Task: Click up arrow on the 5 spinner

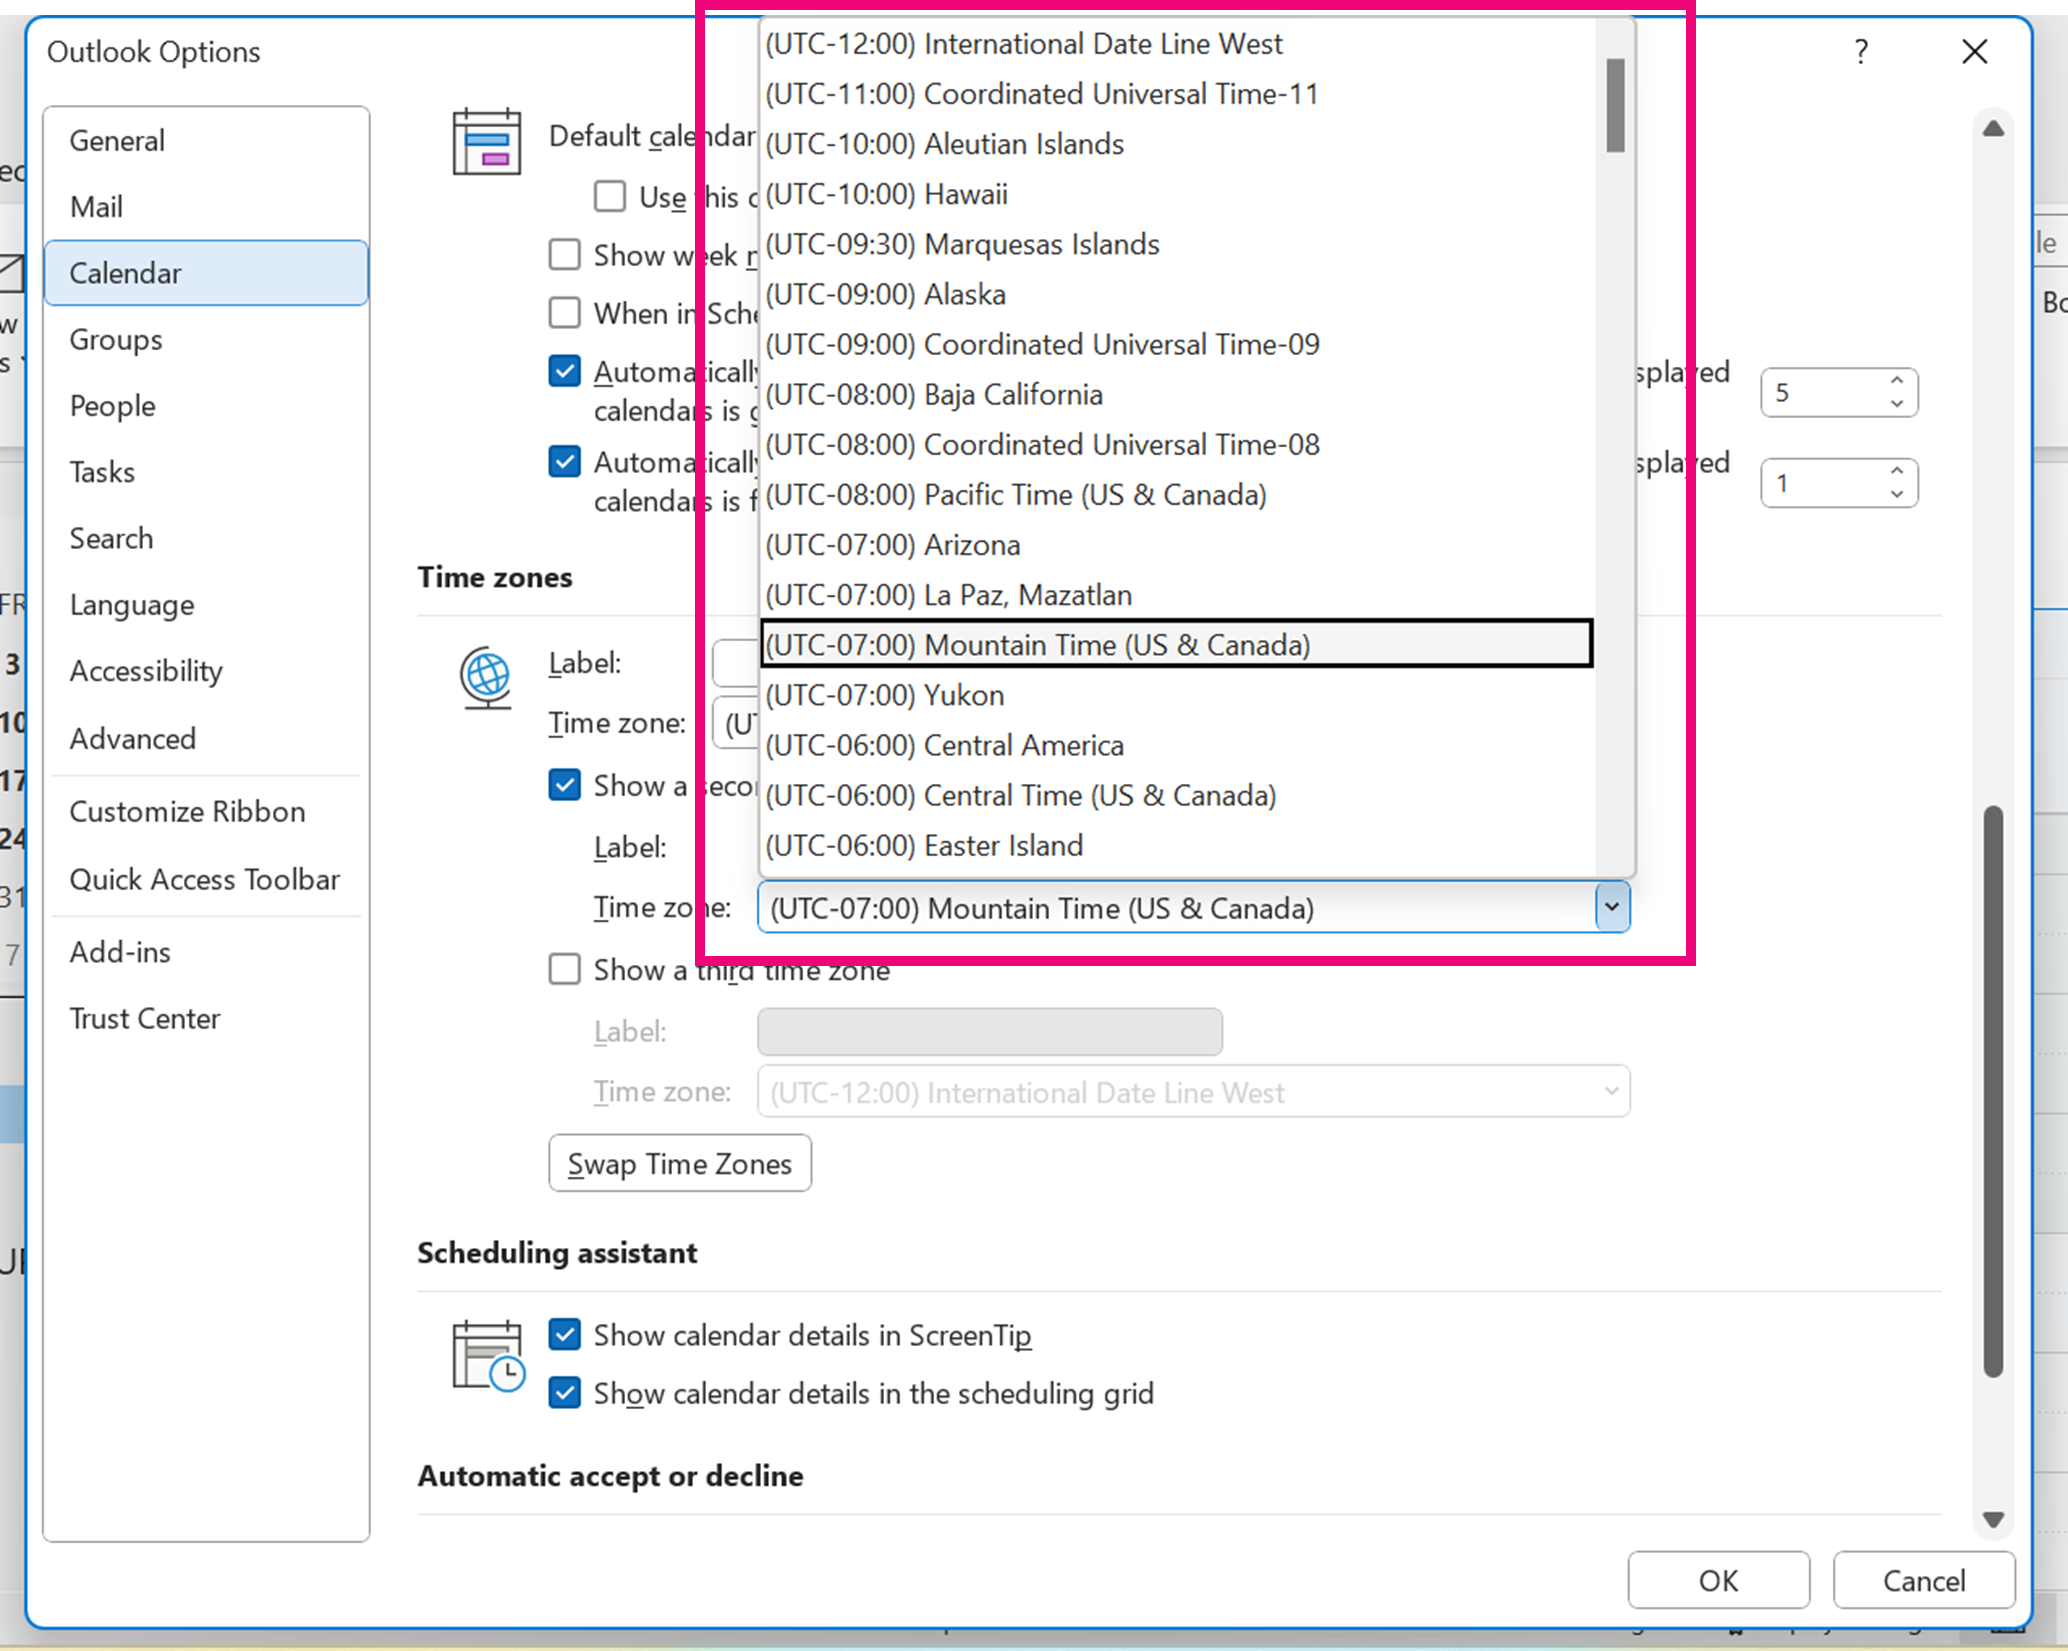Action: [1896, 381]
